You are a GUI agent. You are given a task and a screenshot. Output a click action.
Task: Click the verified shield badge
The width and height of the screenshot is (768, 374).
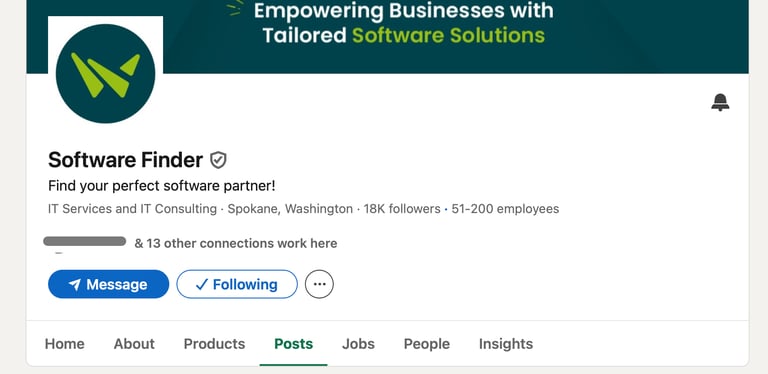click(x=218, y=160)
